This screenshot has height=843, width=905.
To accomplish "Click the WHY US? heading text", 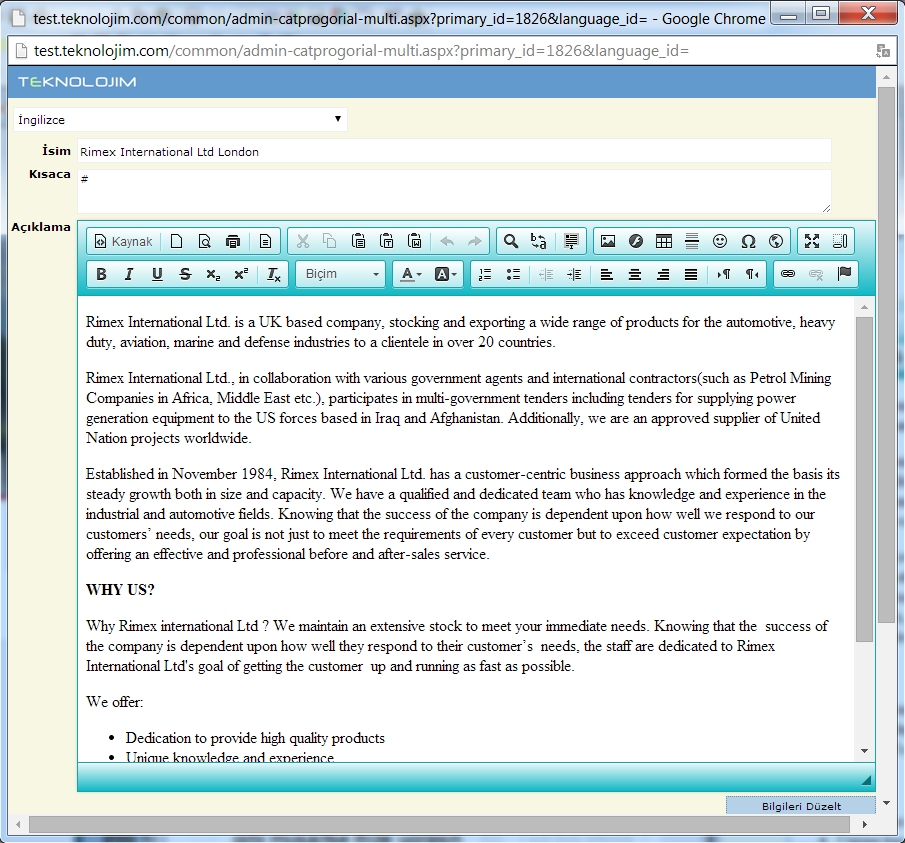I will 120,590.
